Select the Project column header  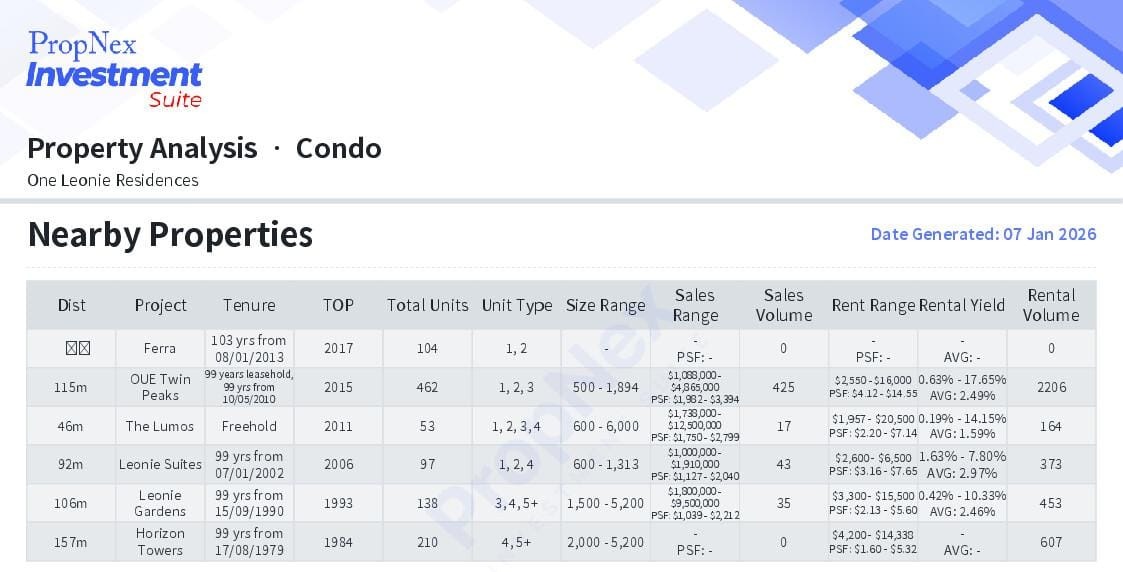point(160,305)
